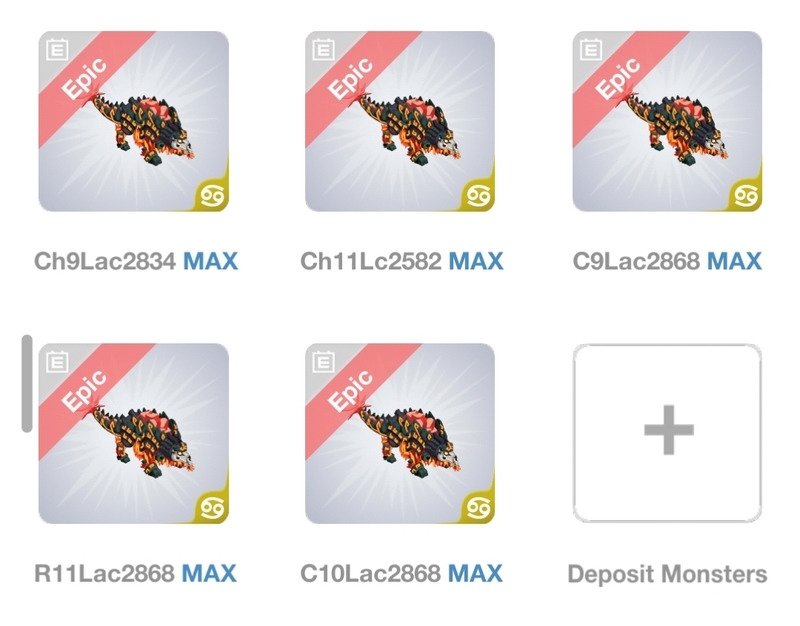Select the Ch9Lac2834 monster thumbnail

[x=134, y=121]
